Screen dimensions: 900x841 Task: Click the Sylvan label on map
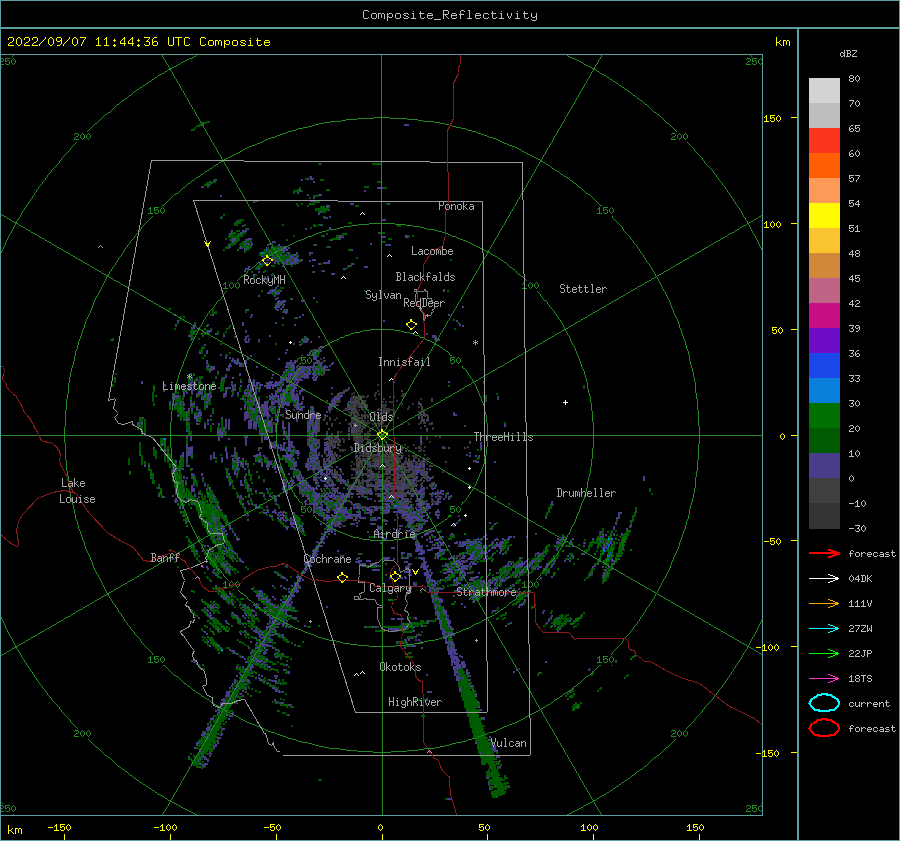coord(383,295)
